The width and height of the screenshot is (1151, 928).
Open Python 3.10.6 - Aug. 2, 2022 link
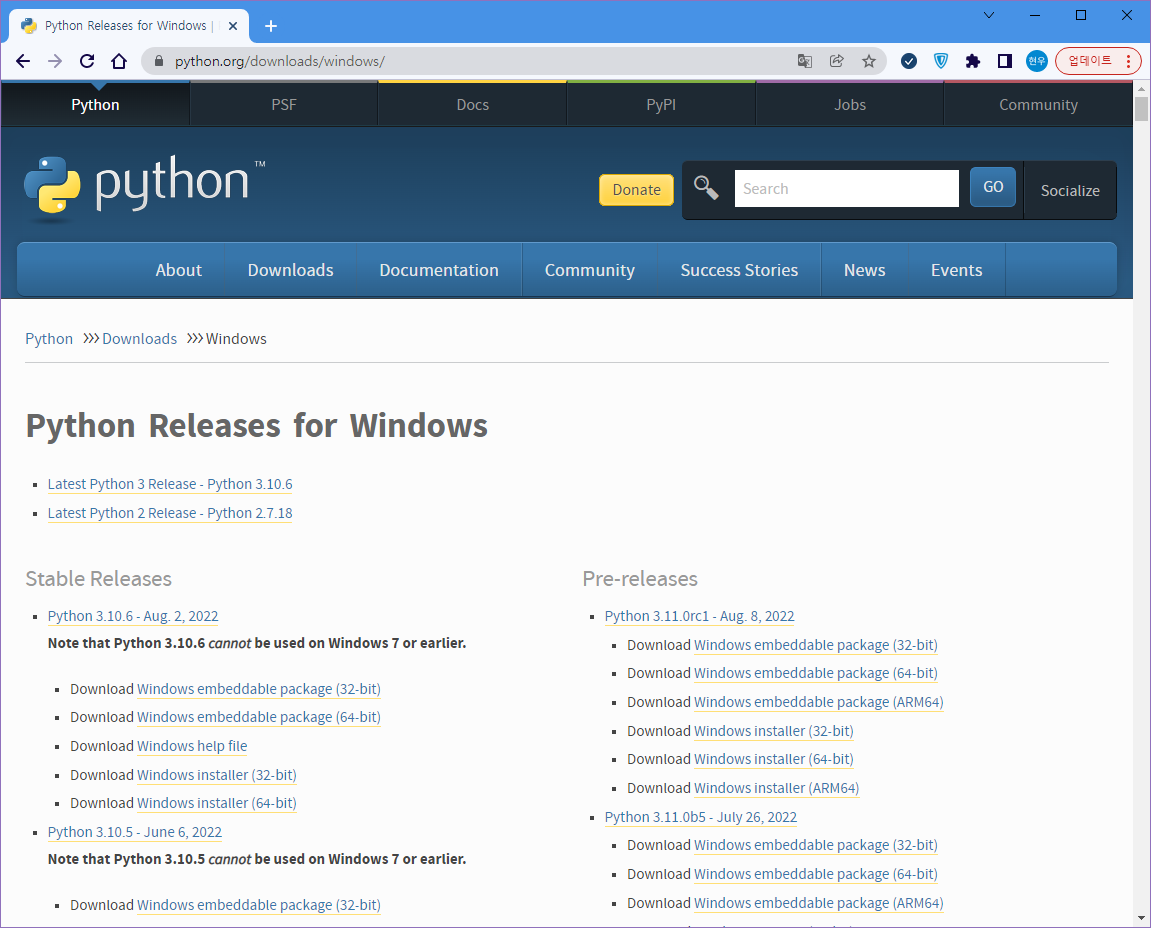[x=133, y=616]
